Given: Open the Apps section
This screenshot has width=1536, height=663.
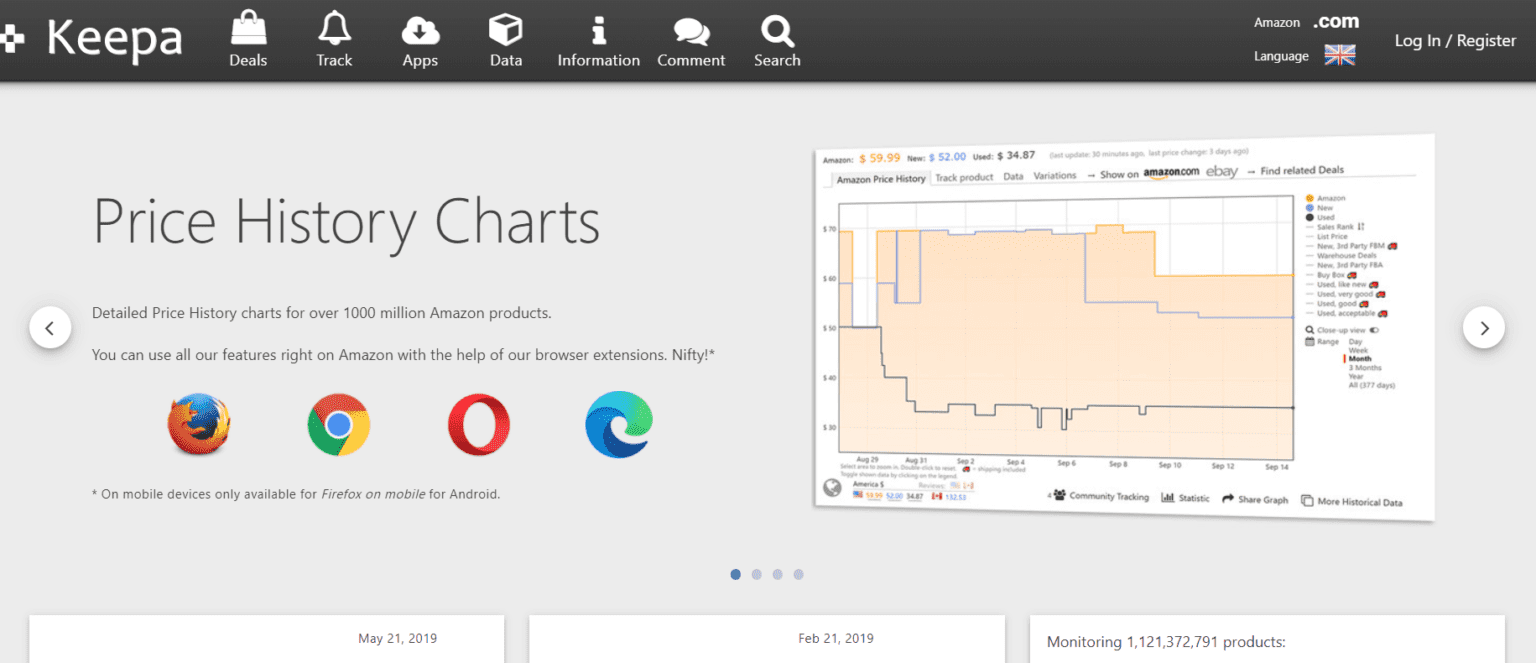Looking at the screenshot, I should [420, 38].
